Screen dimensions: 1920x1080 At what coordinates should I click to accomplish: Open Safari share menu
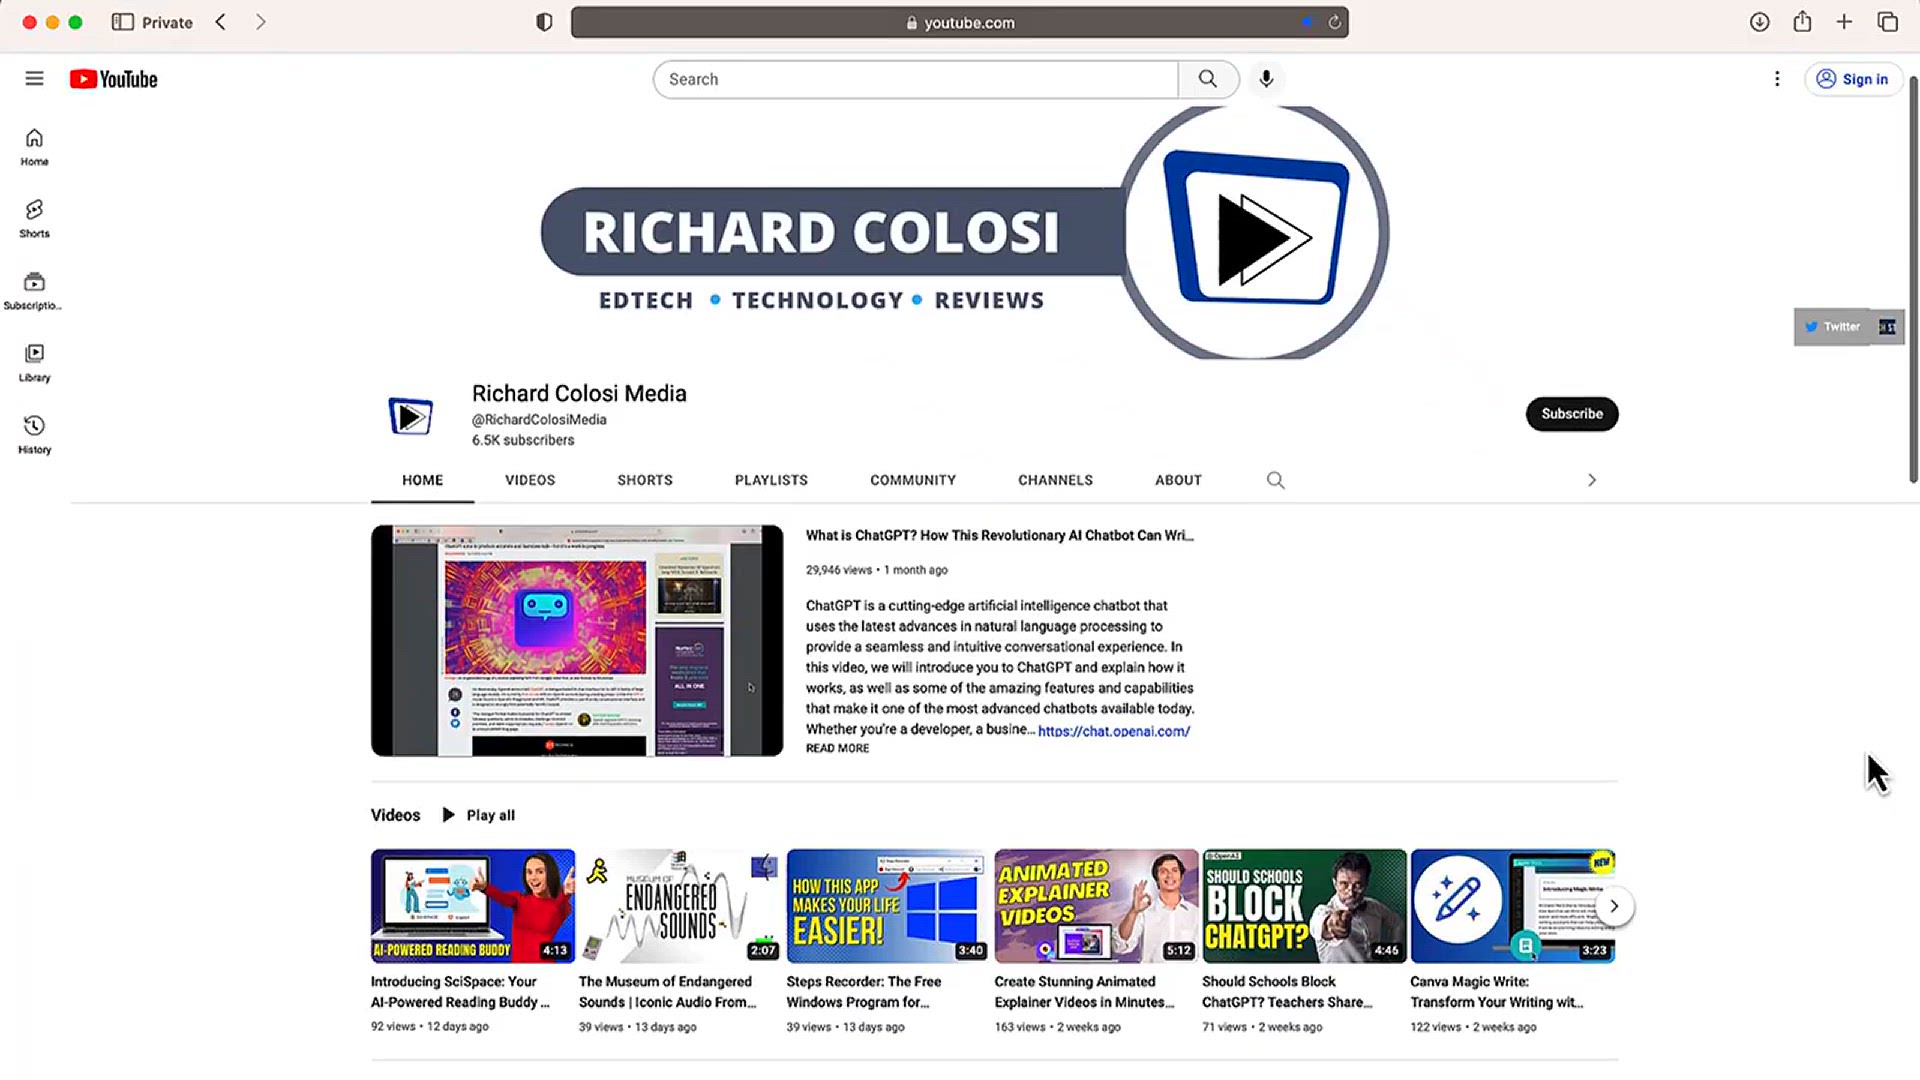[x=1802, y=21]
